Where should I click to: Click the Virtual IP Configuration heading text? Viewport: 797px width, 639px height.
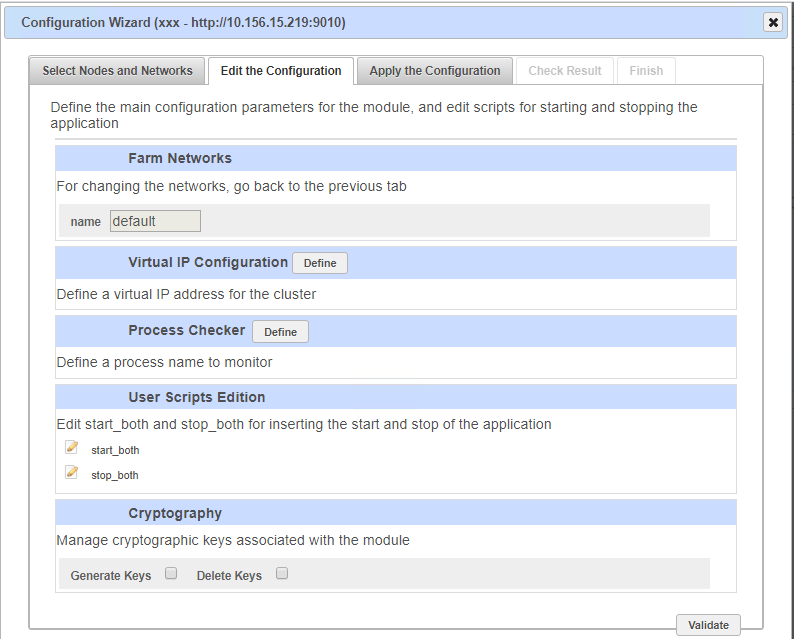(x=207, y=262)
